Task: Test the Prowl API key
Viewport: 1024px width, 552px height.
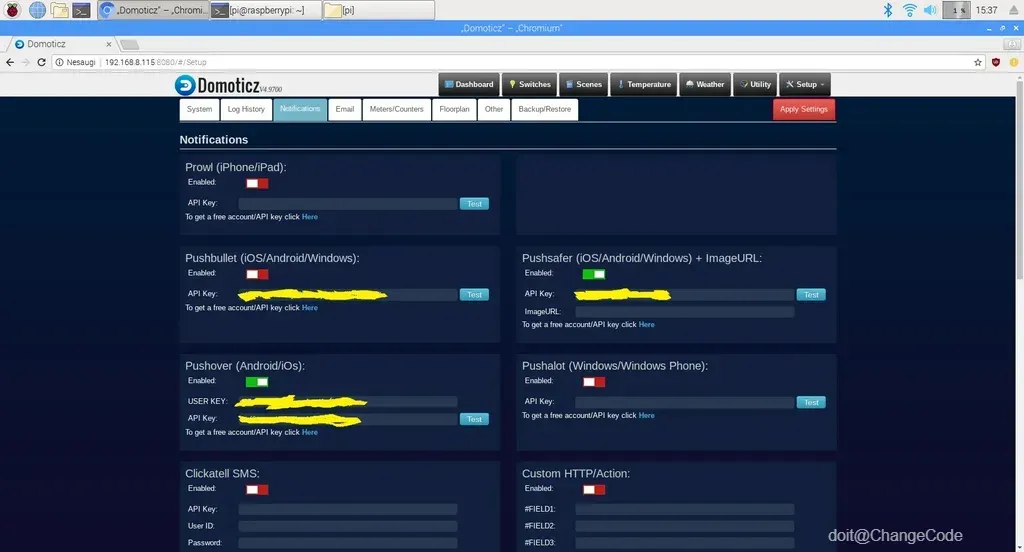Action: tap(474, 204)
